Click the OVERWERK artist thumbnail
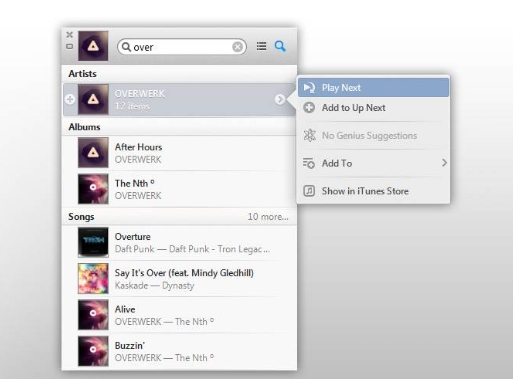513x379 pixels. [93, 99]
